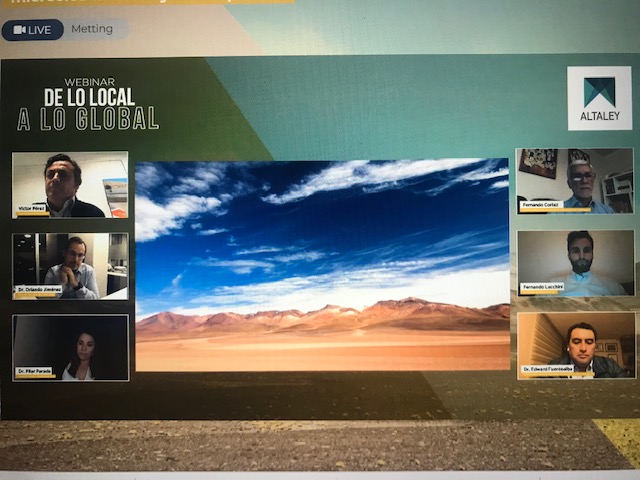This screenshot has width=640, height=480.
Task: Click the LIVE text in the badge
Action: coord(39,30)
